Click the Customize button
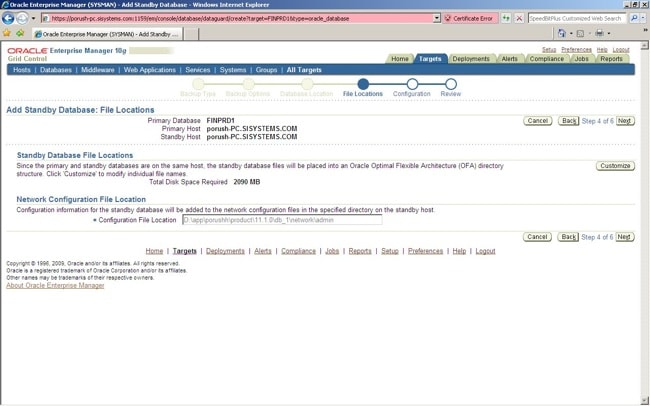 [x=615, y=165]
